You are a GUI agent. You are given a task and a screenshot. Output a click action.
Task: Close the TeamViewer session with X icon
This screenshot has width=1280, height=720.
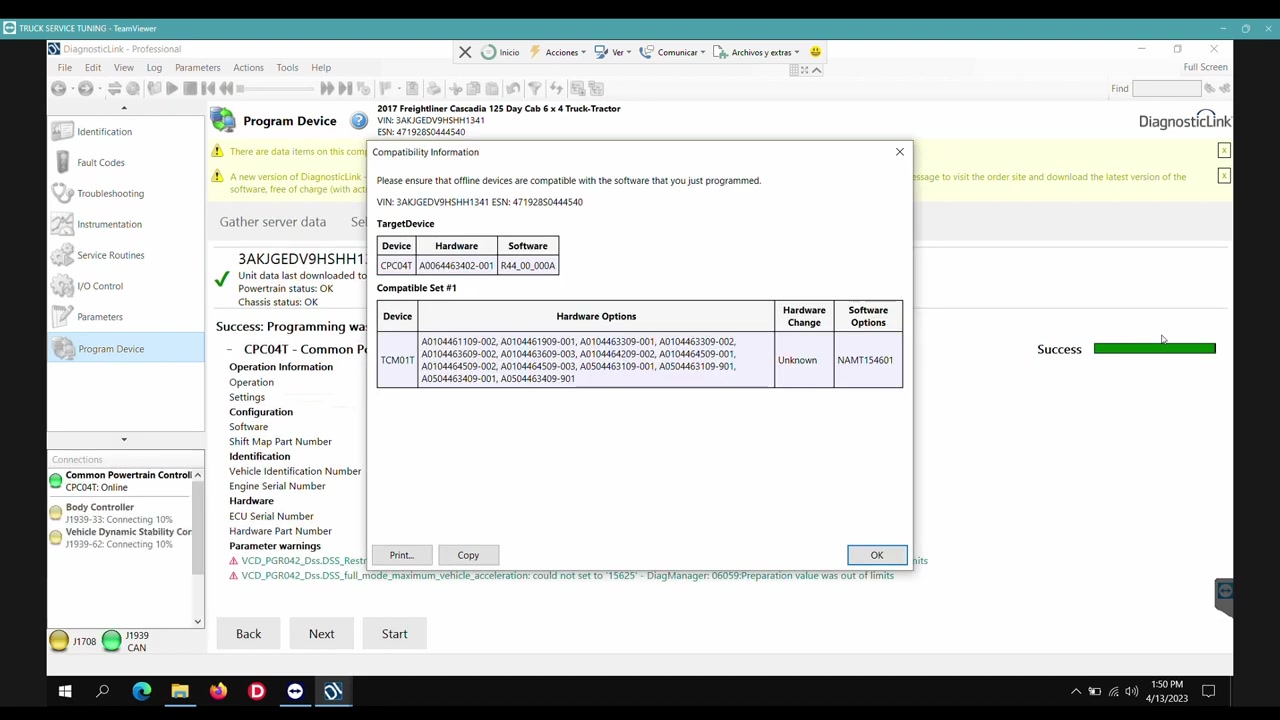click(x=465, y=52)
